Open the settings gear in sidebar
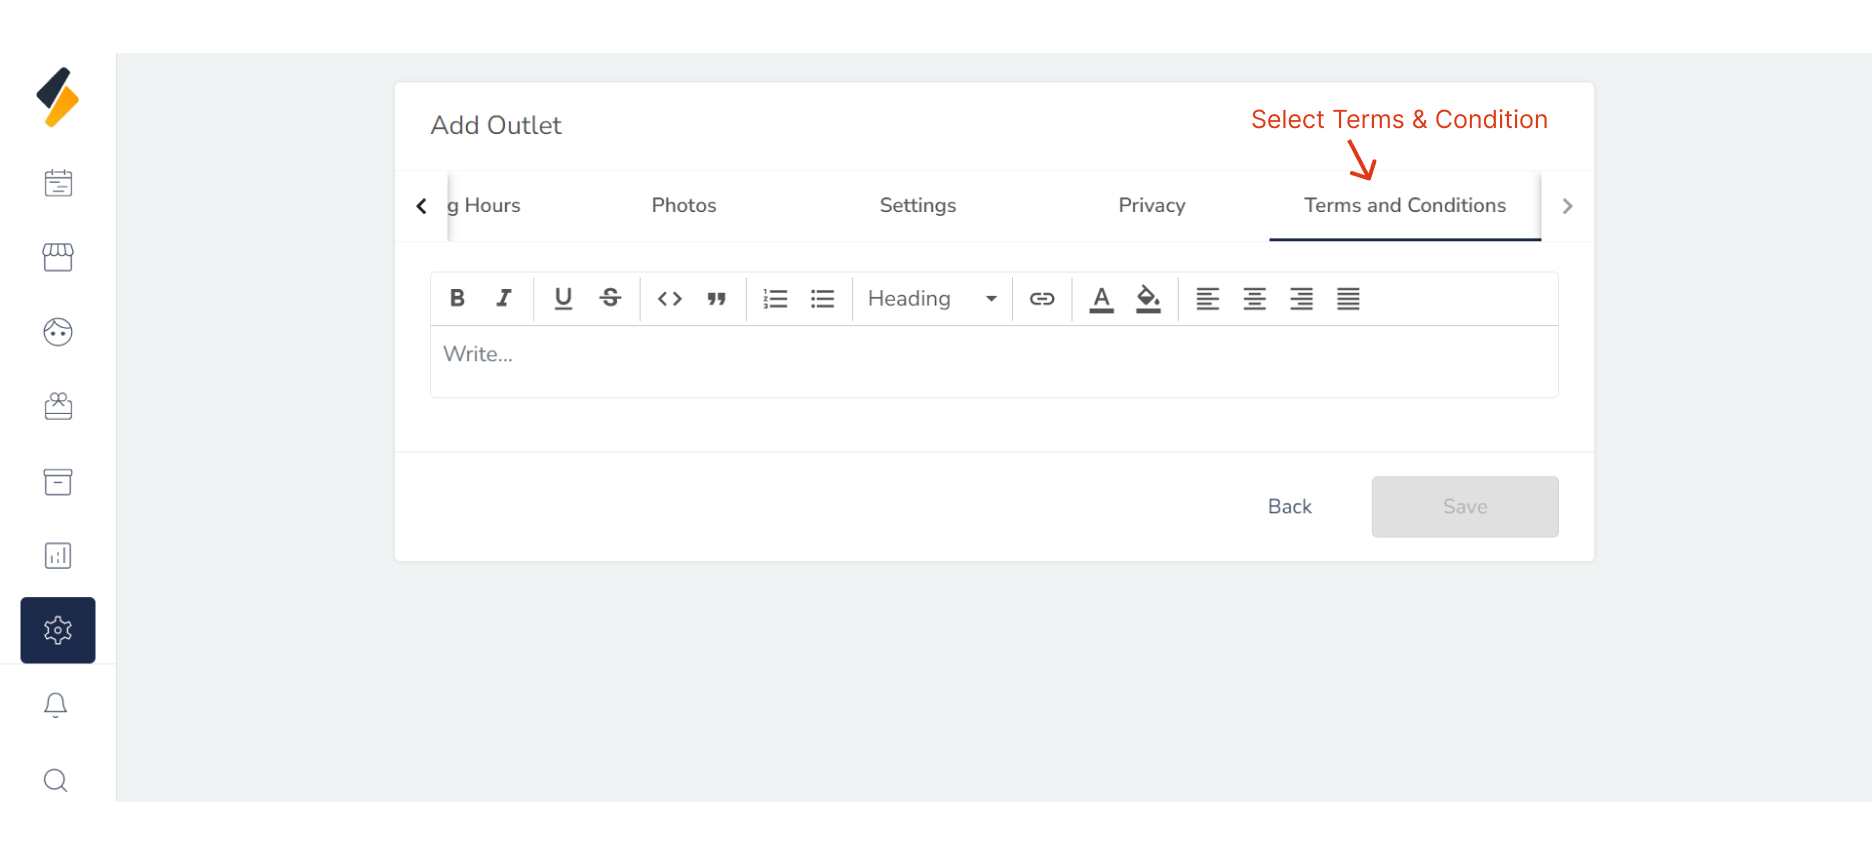1872x855 pixels. (x=58, y=630)
